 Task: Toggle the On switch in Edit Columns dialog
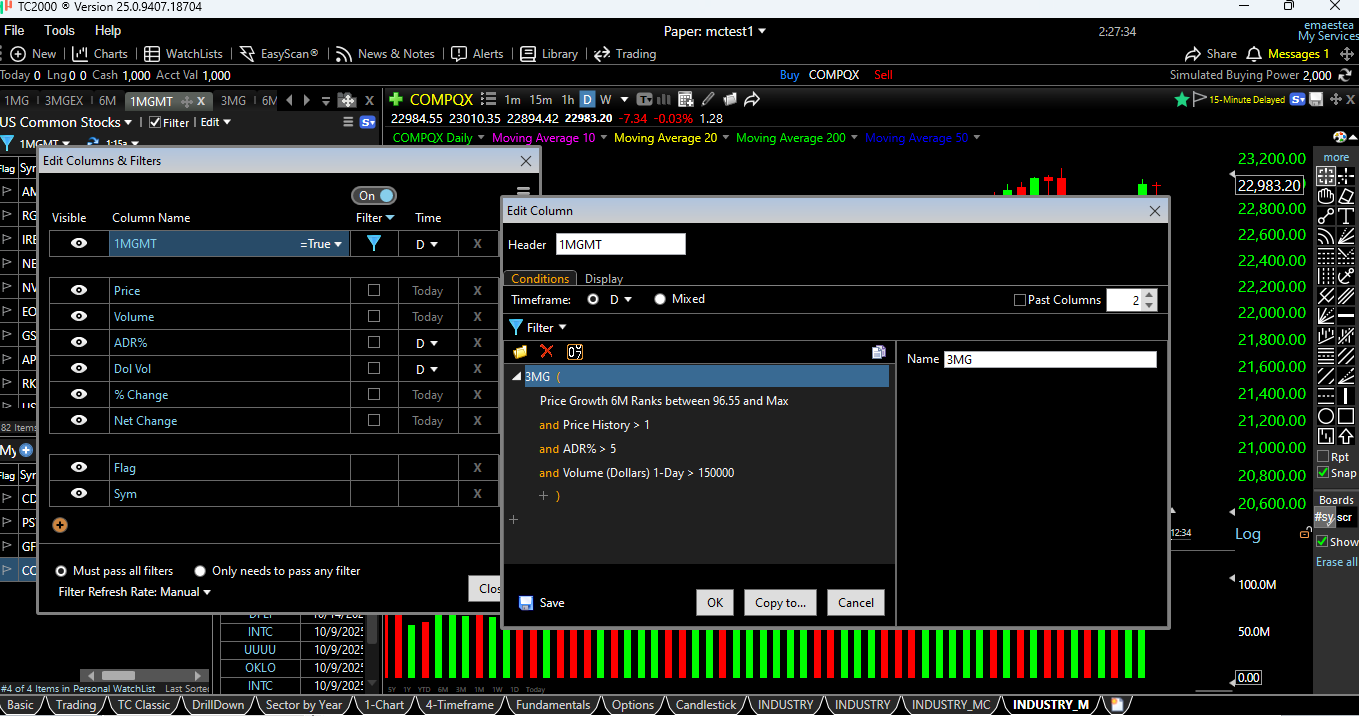[374, 195]
